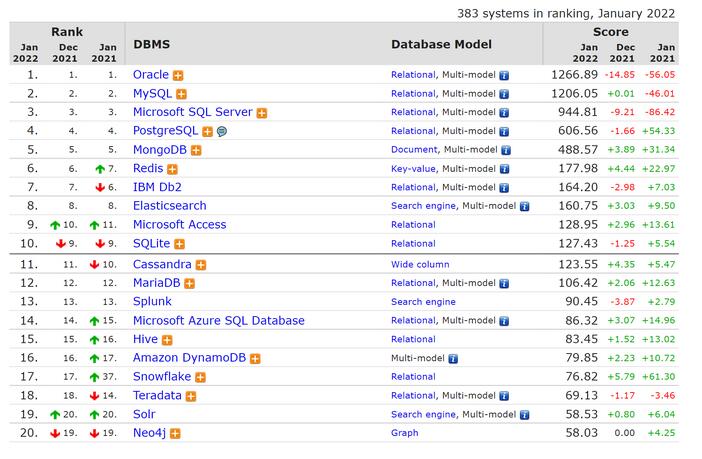Click the info icon in the Solr row

(524, 415)
